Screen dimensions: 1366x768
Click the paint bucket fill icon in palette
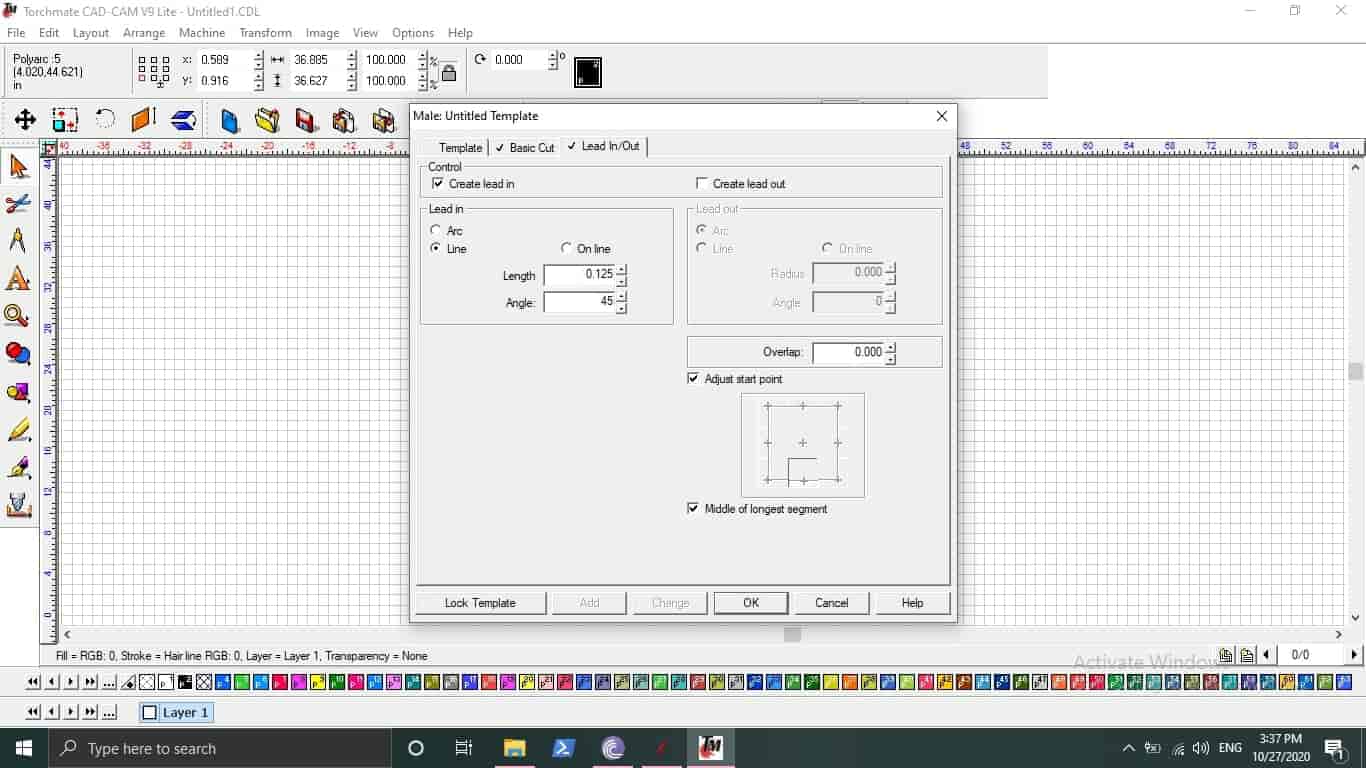pyautogui.click(x=129, y=683)
